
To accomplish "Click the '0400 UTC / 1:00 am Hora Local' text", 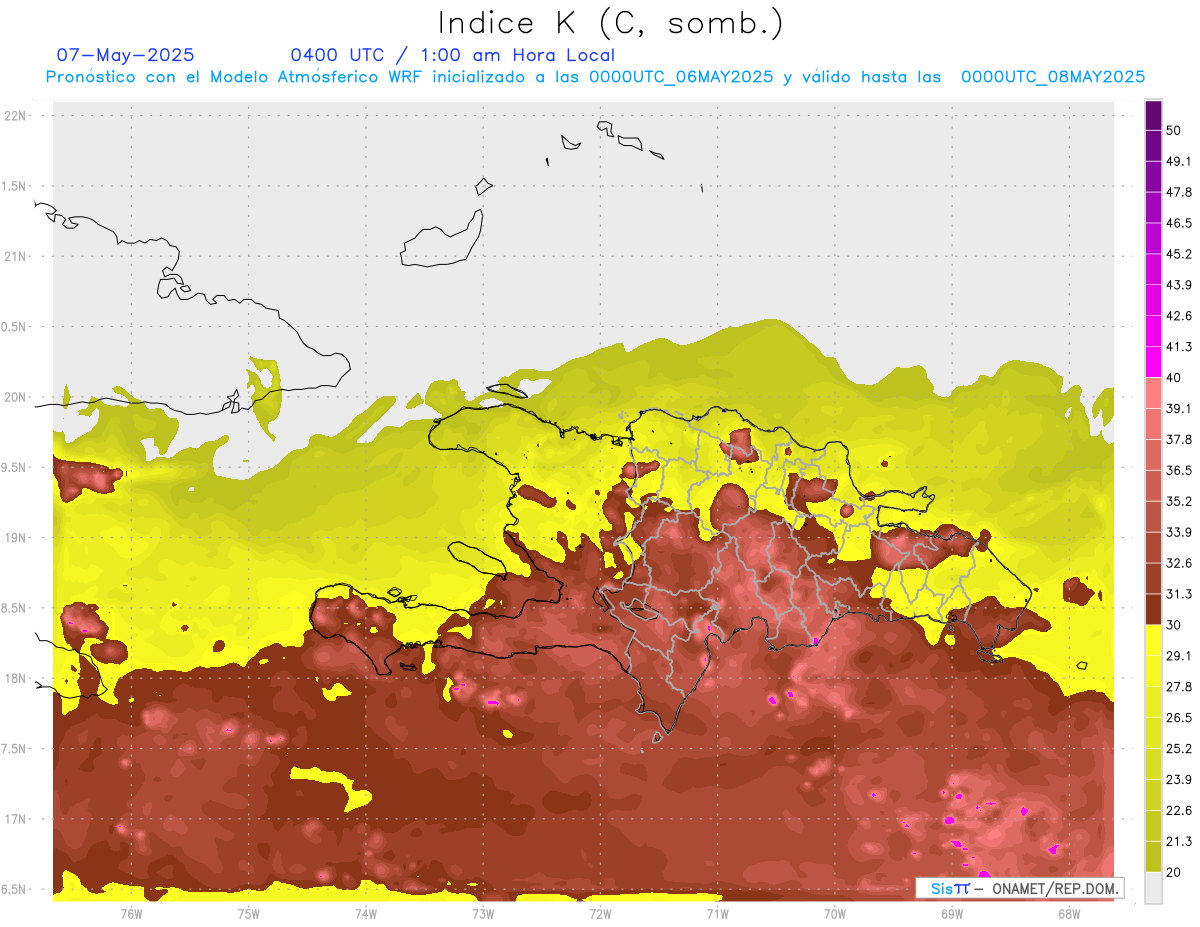I will (452, 55).
